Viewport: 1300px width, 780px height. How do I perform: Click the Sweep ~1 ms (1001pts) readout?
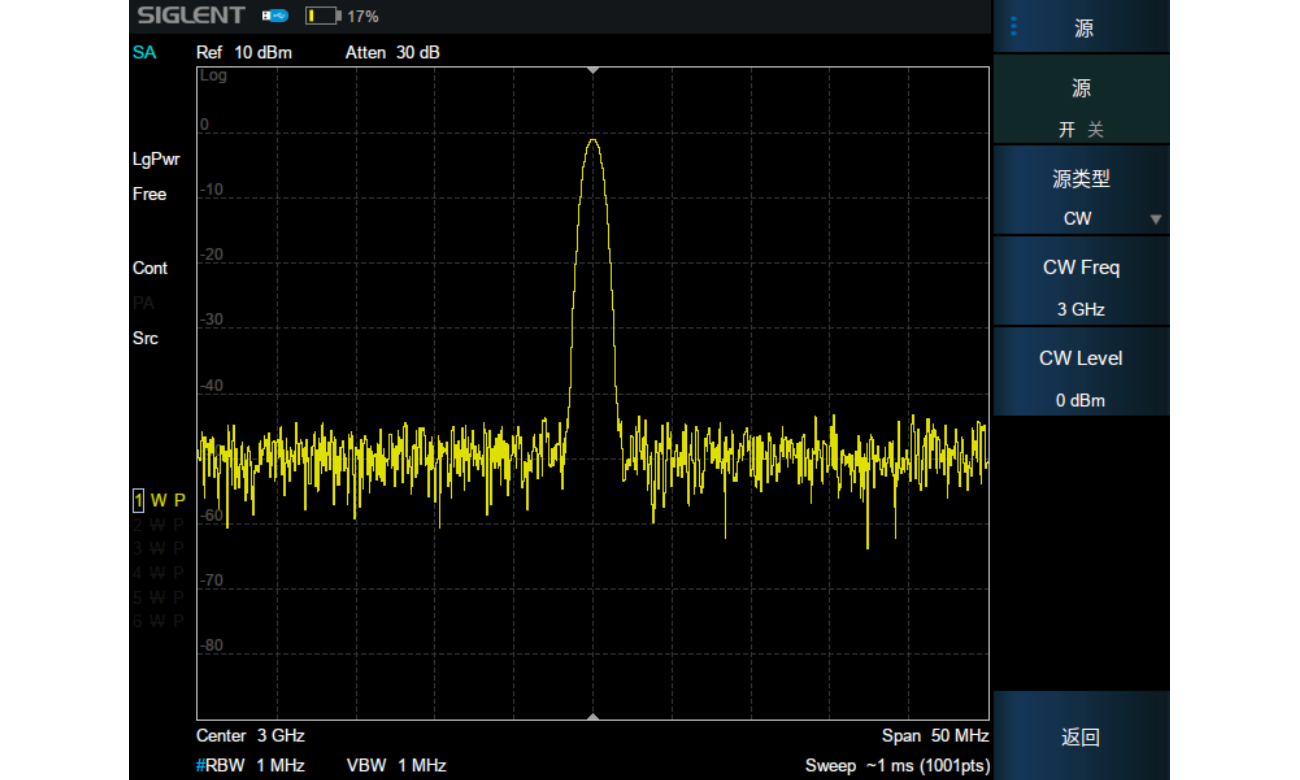point(897,765)
